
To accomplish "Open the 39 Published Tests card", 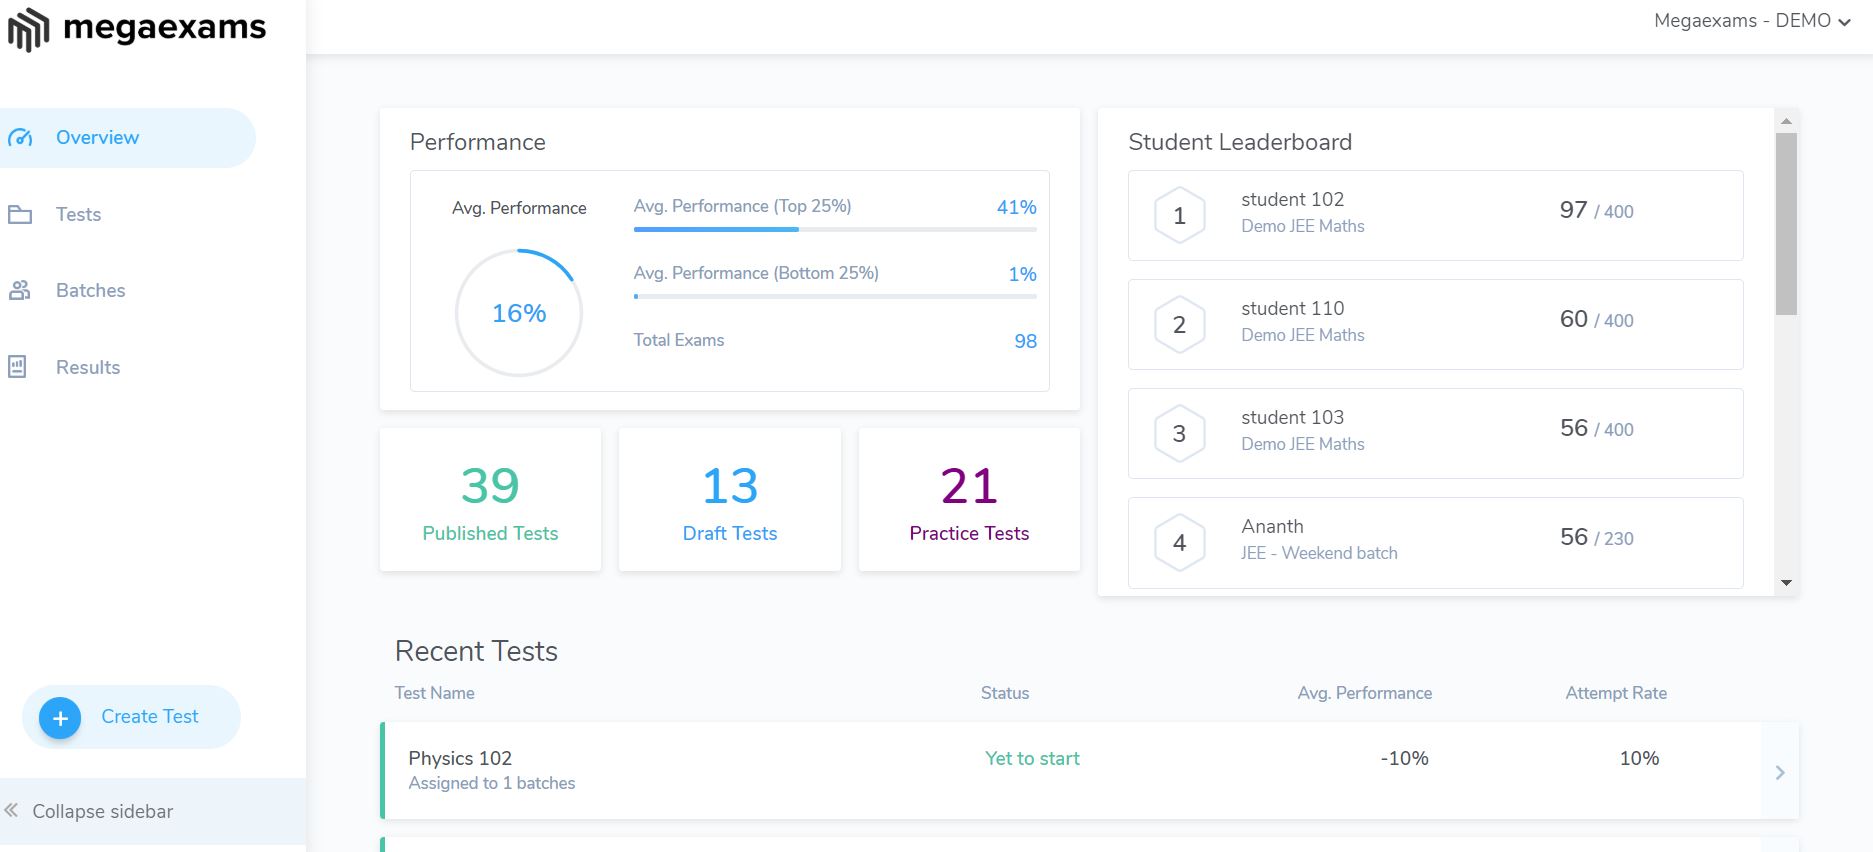I will pyautogui.click(x=490, y=500).
